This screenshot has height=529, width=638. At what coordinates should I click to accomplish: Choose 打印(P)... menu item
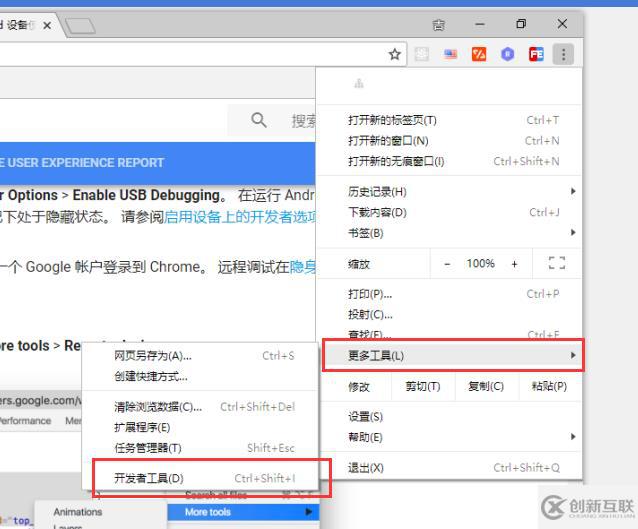449,294
